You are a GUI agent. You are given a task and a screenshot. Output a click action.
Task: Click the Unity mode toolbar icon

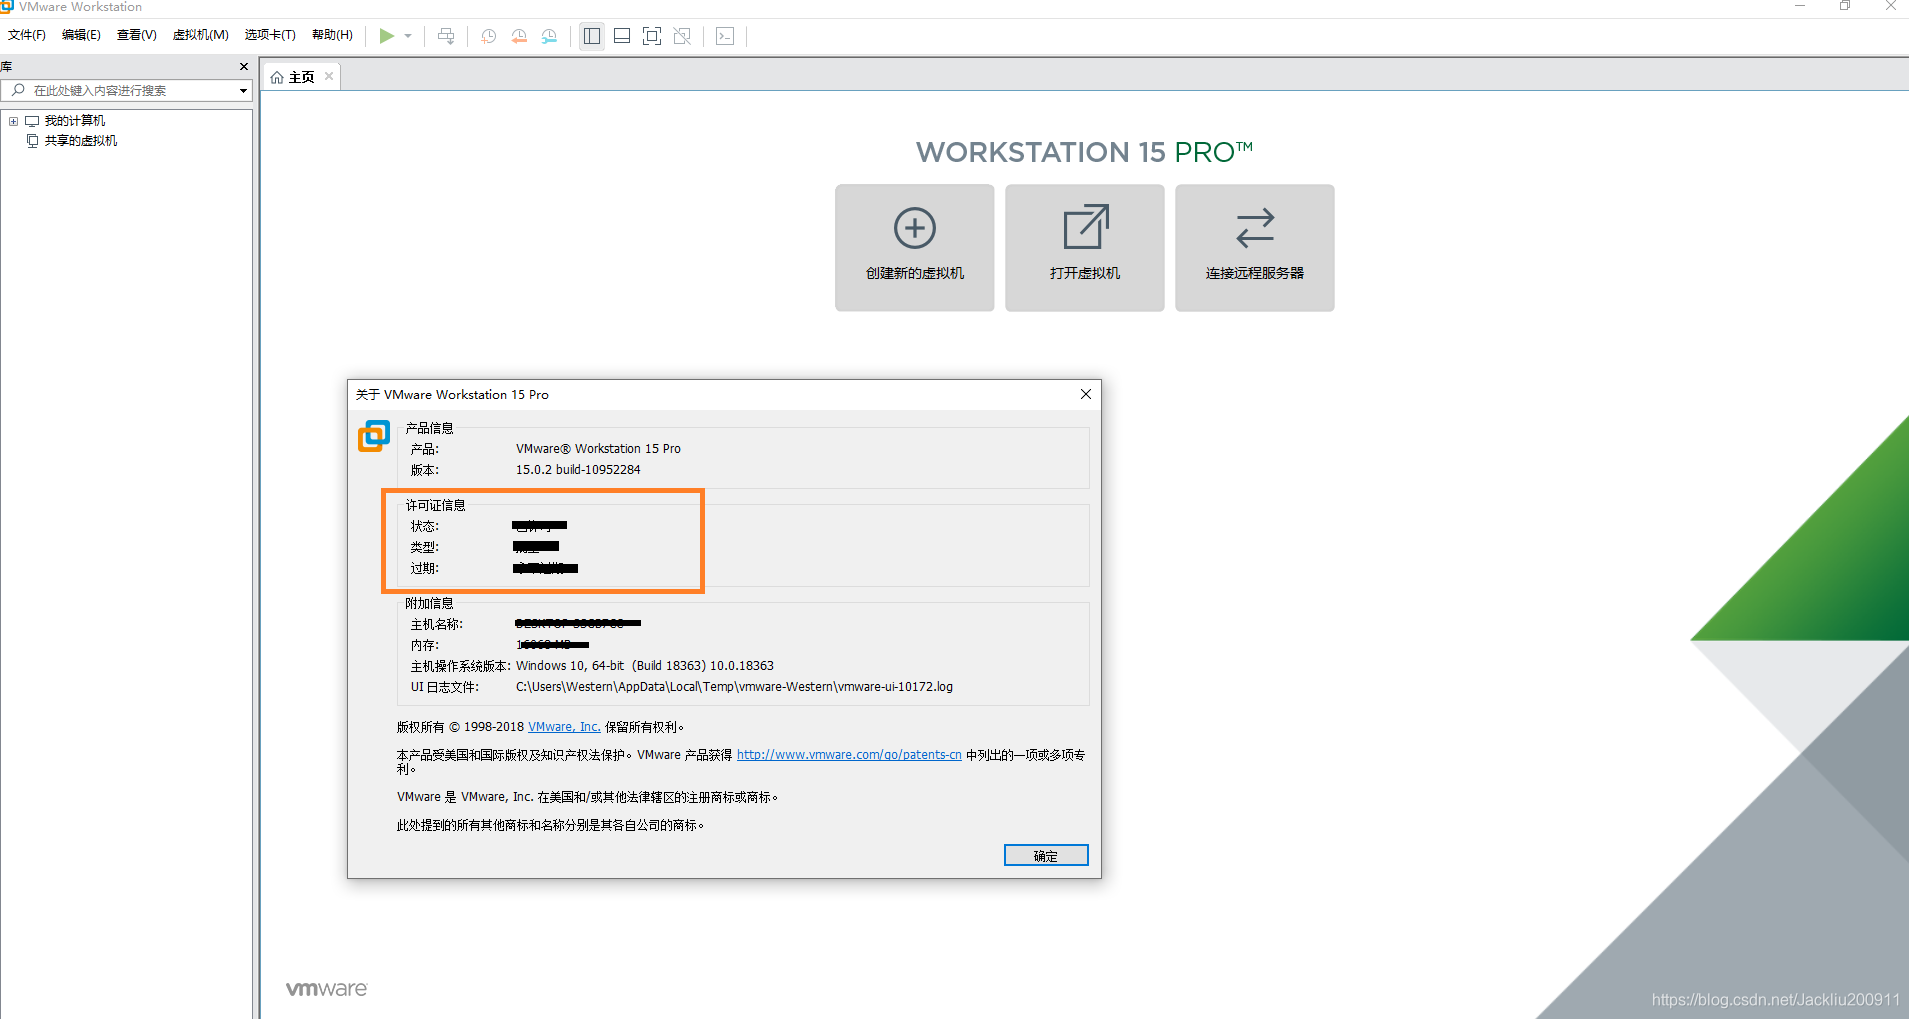click(682, 36)
